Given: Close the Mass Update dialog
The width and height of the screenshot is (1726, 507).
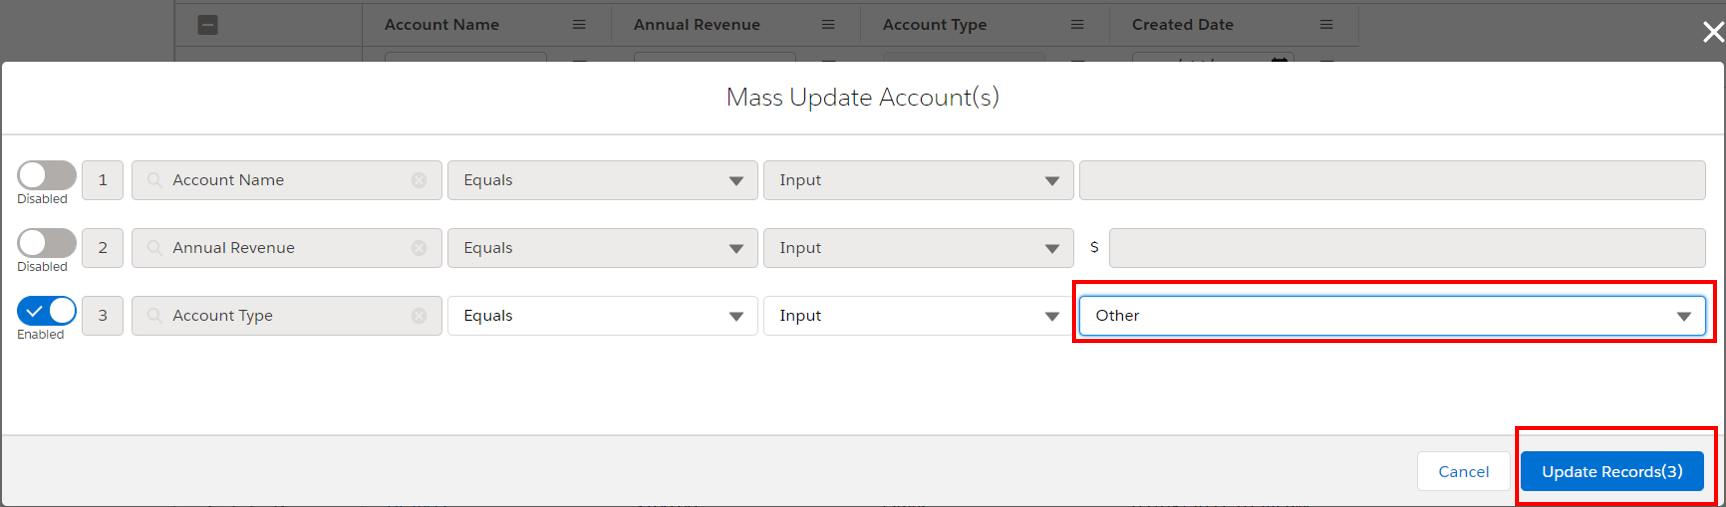Looking at the screenshot, I should pyautogui.click(x=1712, y=32).
